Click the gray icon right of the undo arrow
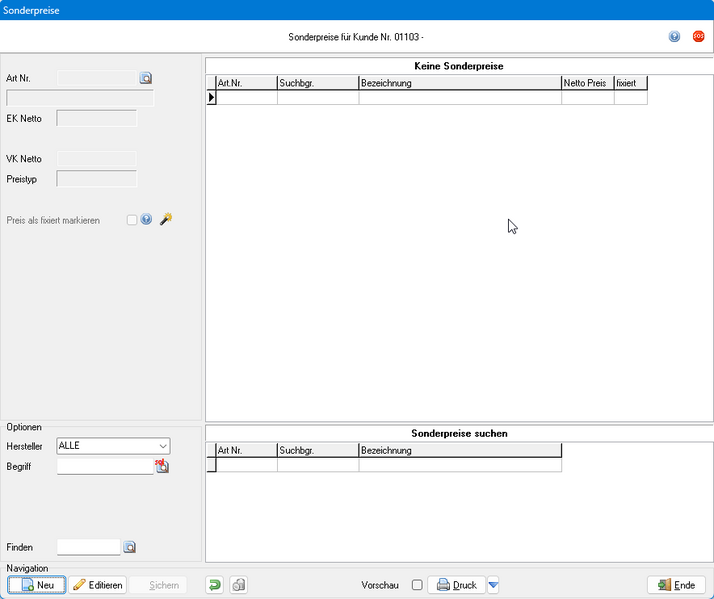This screenshot has height=599, width=714. [x=238, y=585]
